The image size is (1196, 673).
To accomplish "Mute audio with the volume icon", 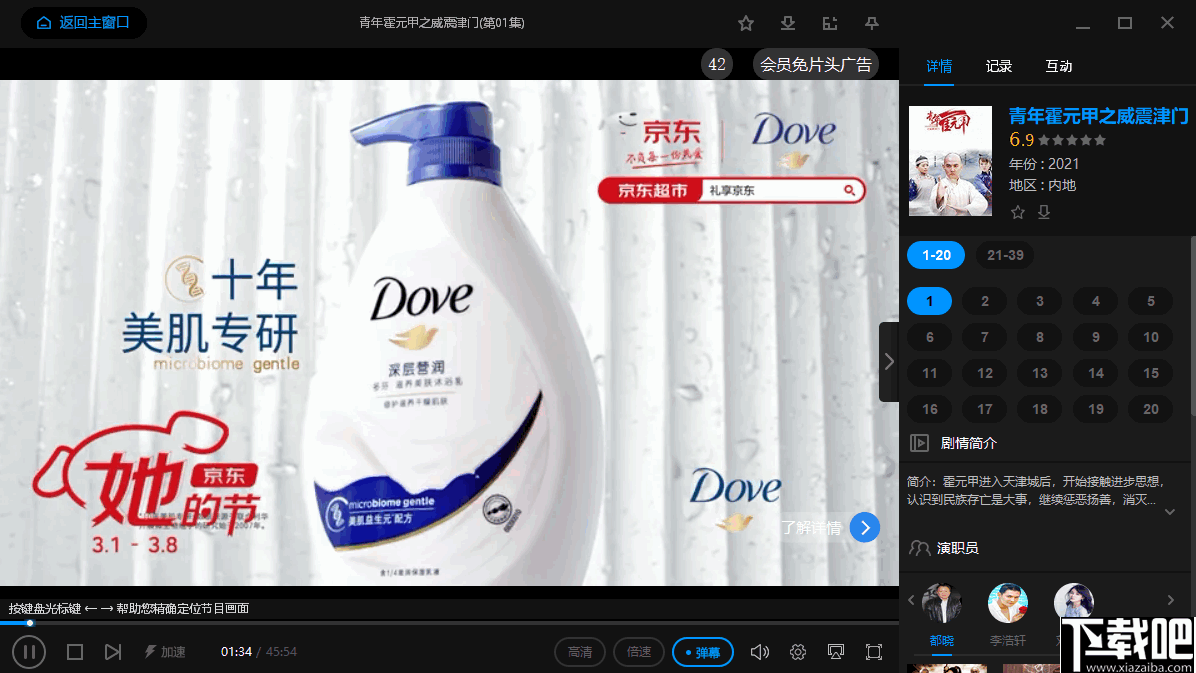I will pyautogui.click(x=760, y=652).
